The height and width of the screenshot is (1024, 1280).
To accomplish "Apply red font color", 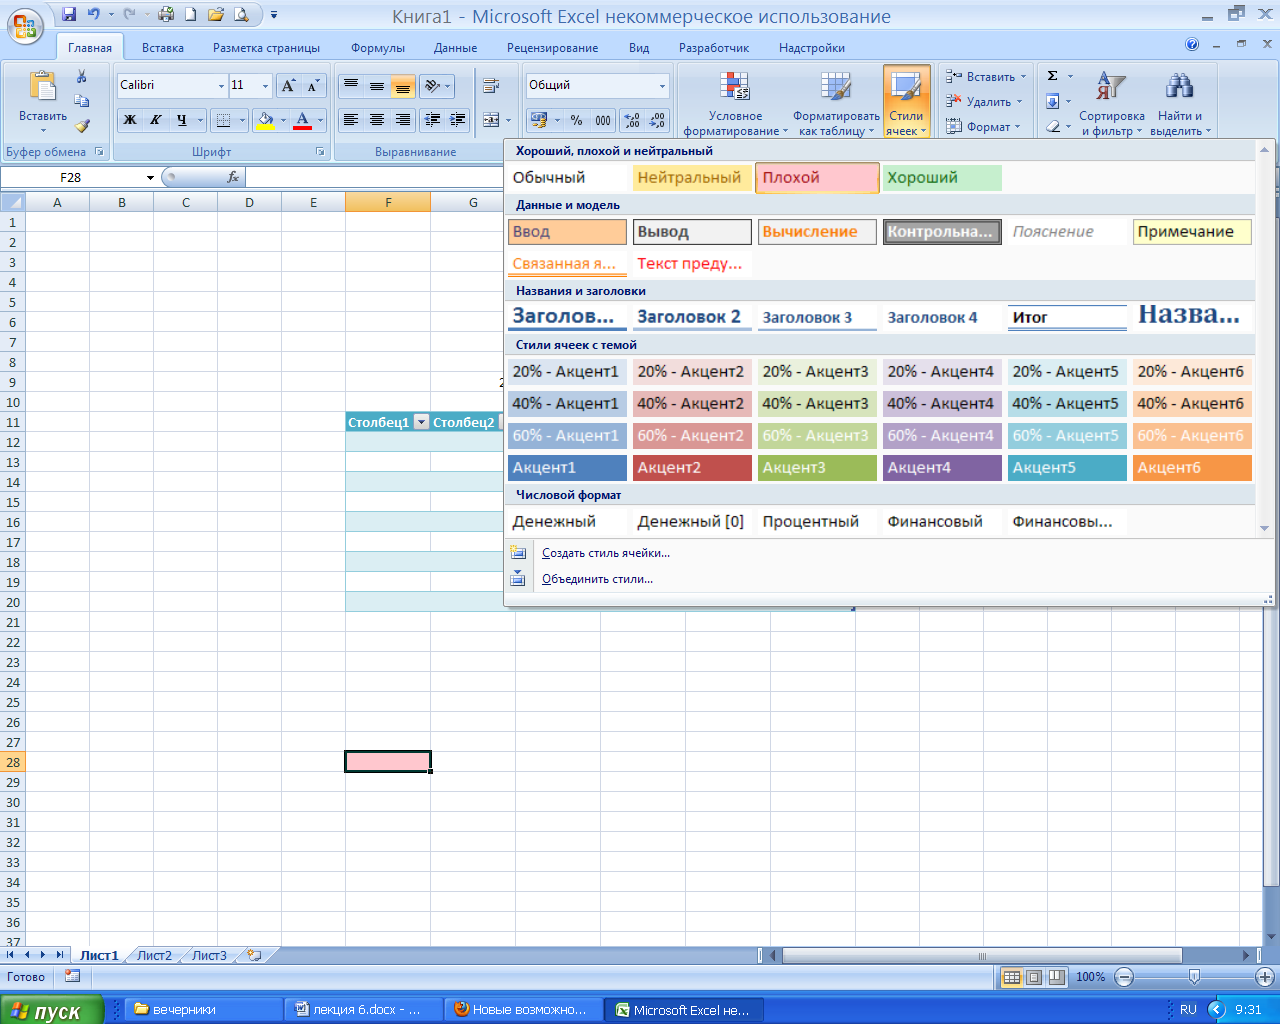I will point(303,120).
